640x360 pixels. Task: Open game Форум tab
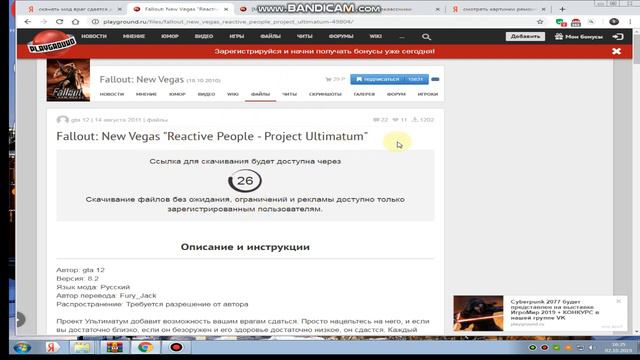(x=396, y=94)
